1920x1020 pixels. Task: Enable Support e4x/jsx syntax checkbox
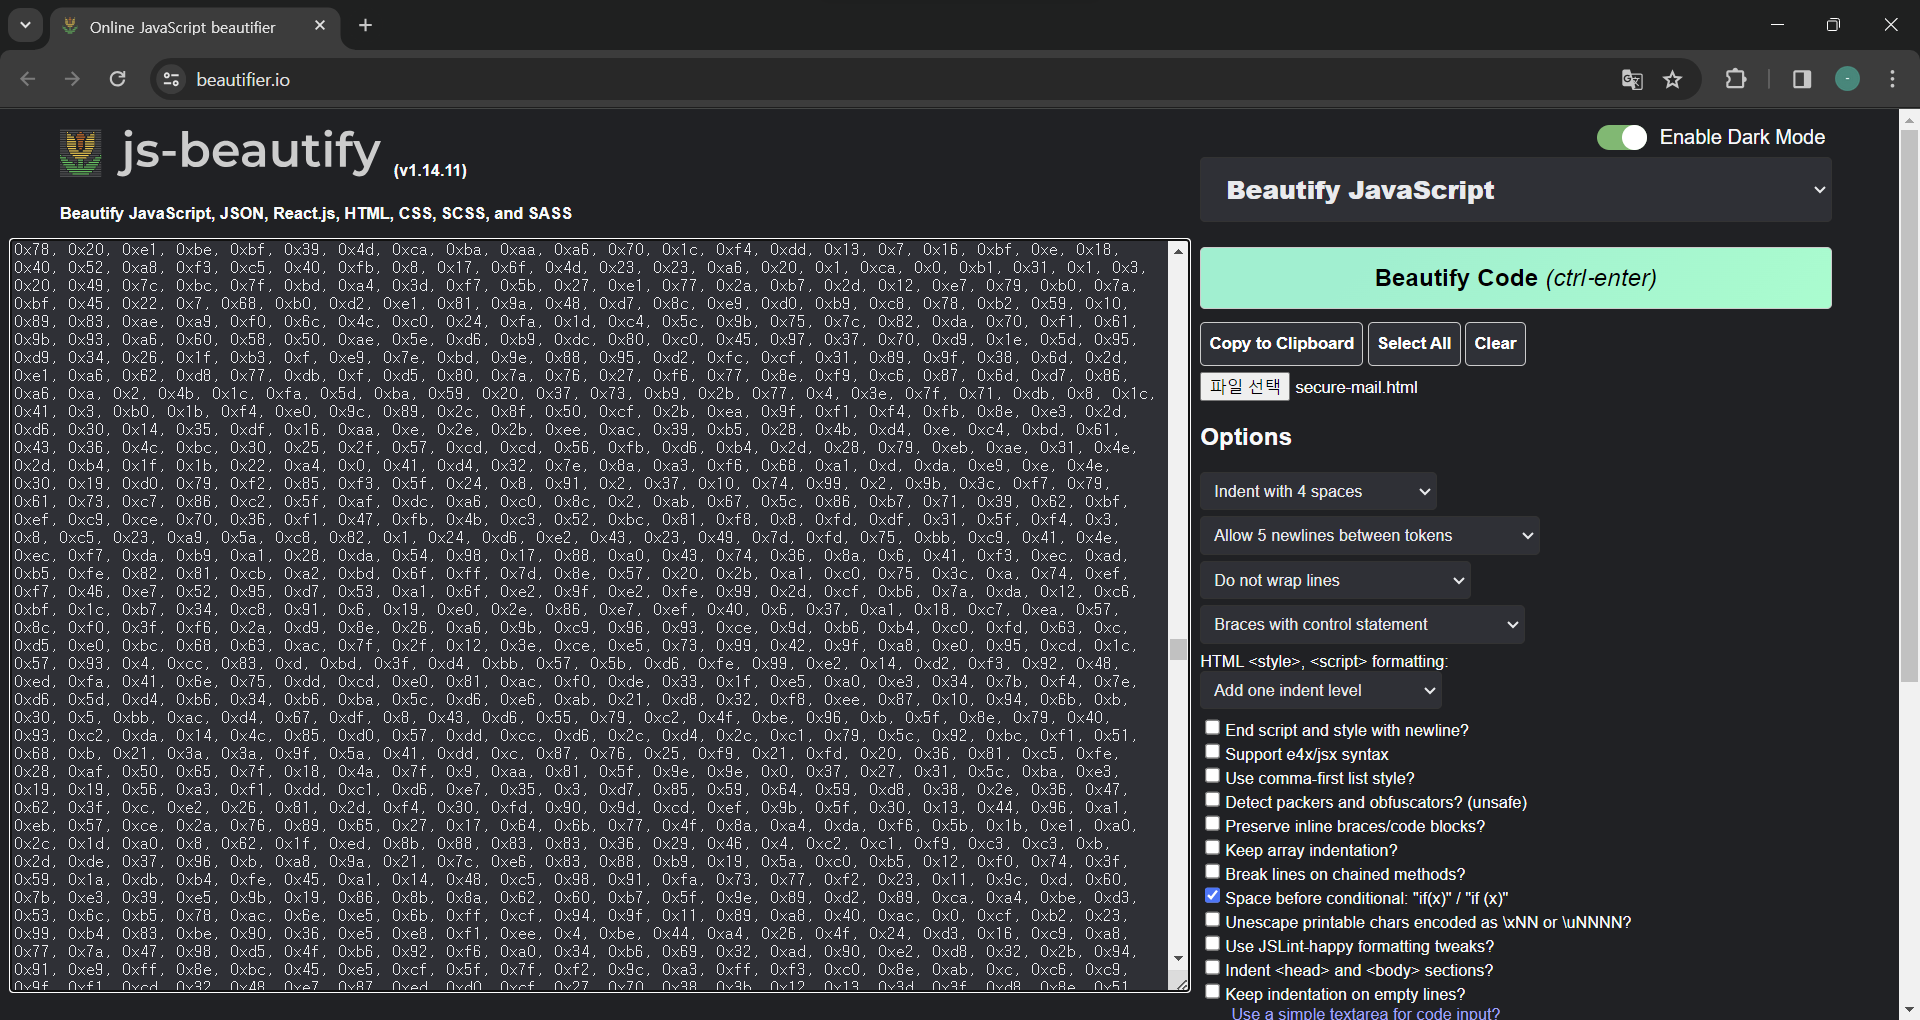tap(1212, 752)
